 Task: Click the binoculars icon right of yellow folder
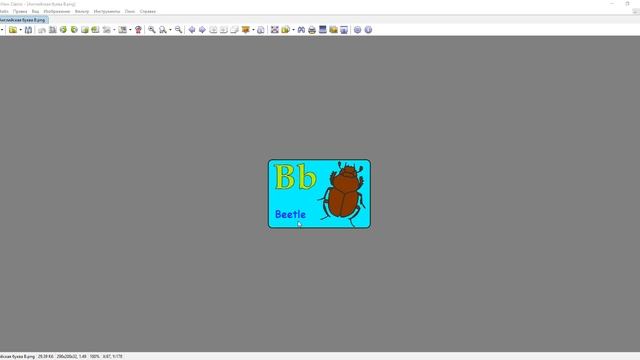coord(301,30)
